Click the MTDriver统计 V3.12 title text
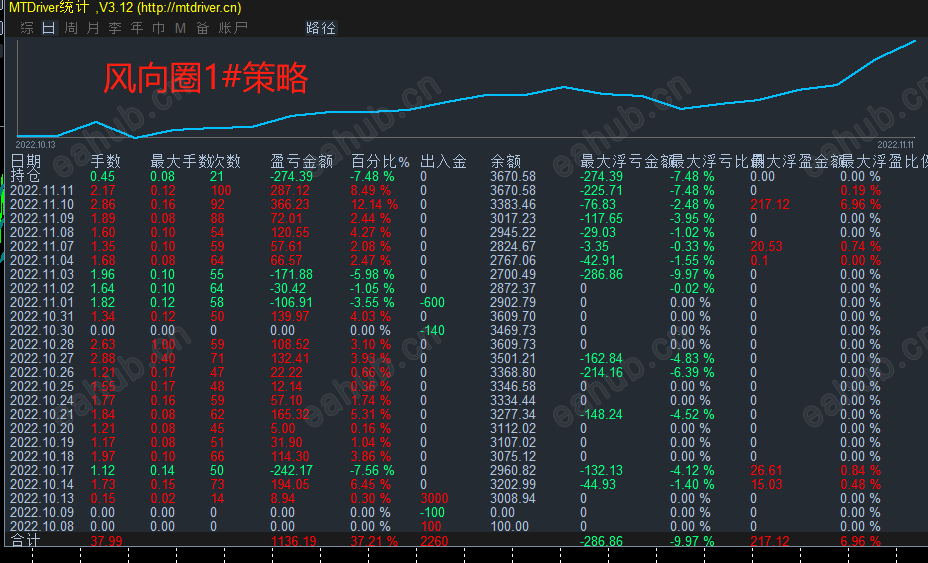928x563 pixels. (125, 8)
